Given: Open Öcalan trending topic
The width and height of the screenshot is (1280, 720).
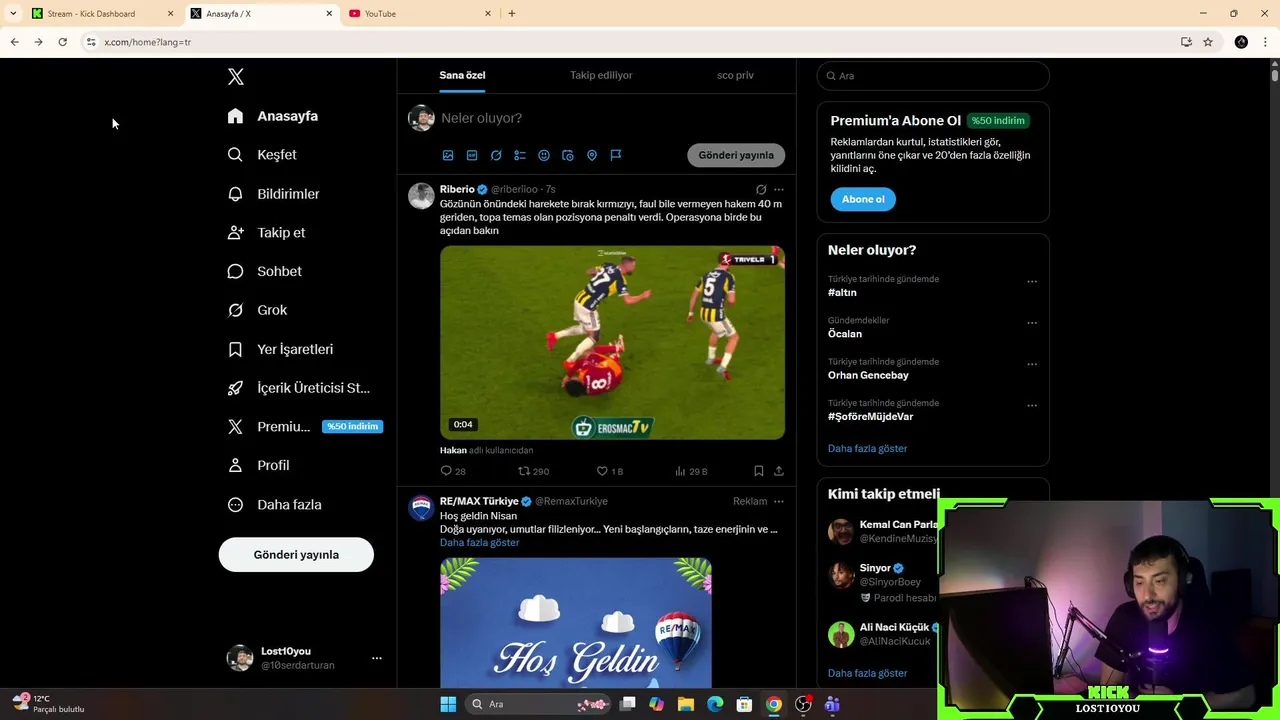Looking at the screenshot, I should click(845, 334).
